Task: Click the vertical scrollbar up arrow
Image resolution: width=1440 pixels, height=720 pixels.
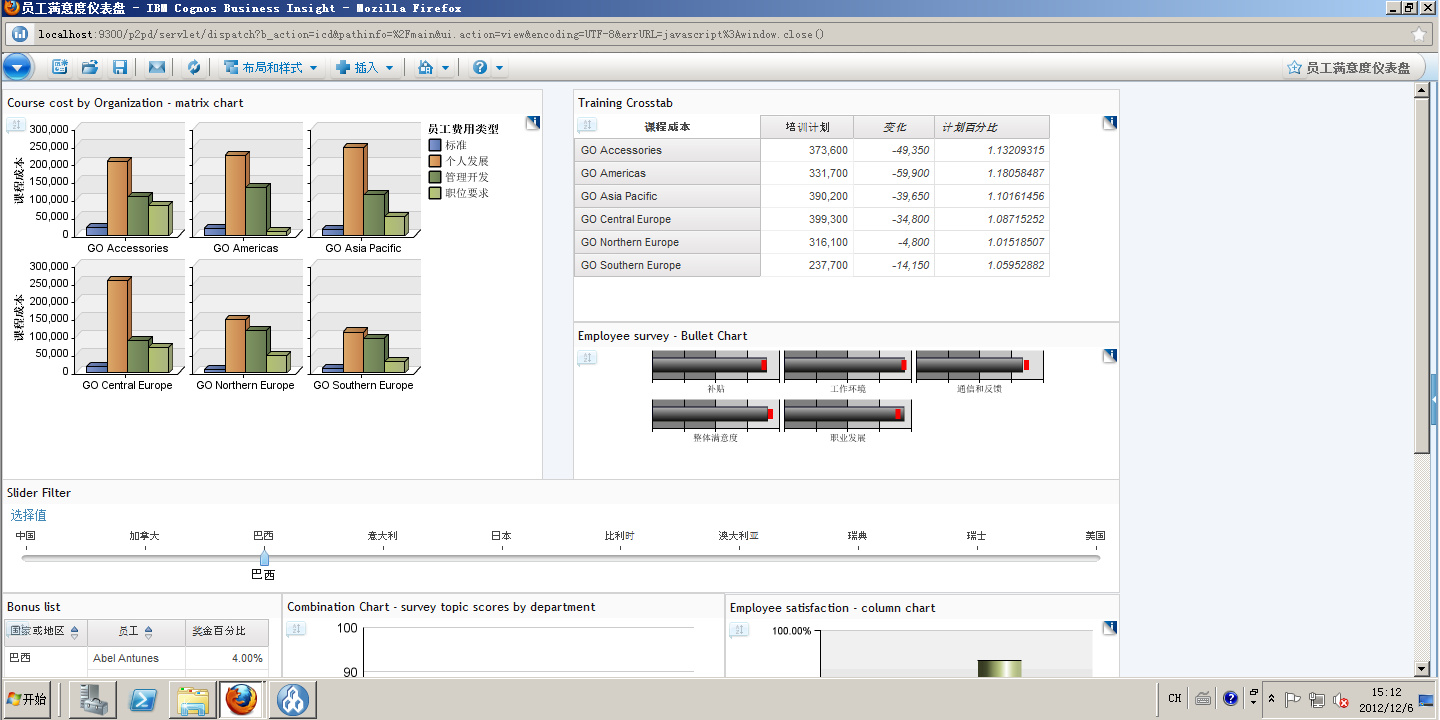Action: coord(1422,92)
